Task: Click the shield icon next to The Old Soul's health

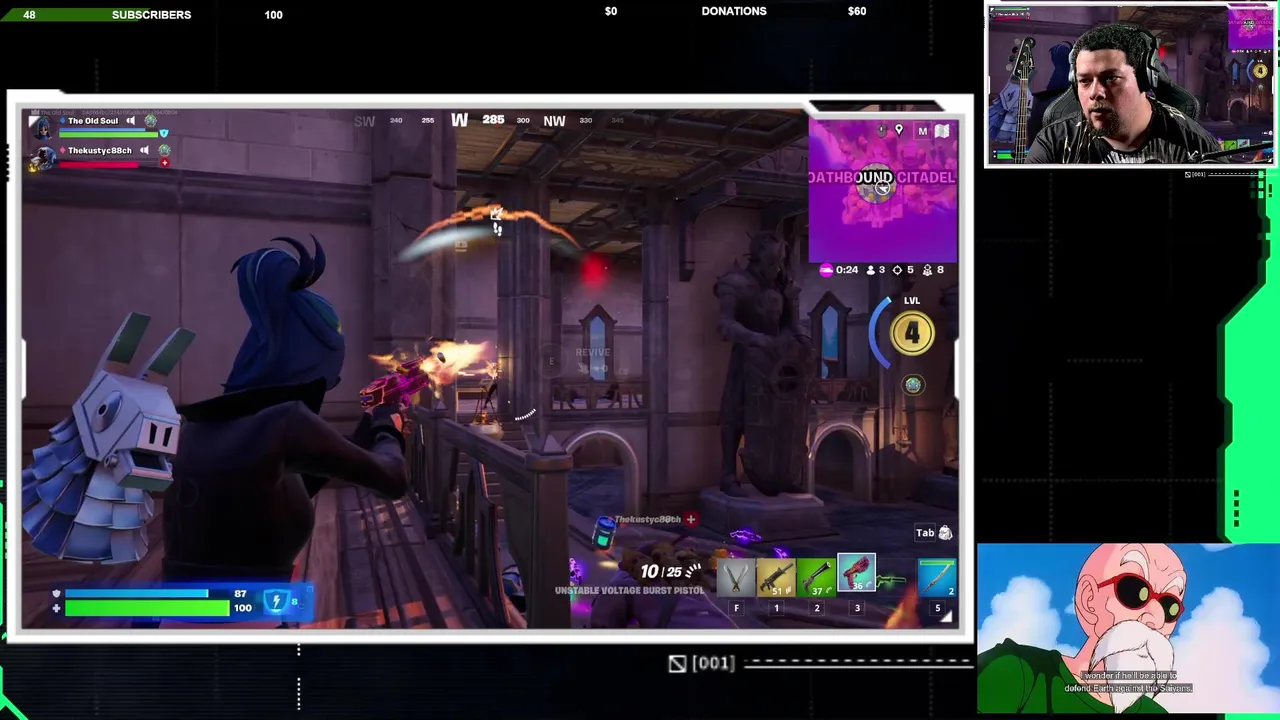Action: [x=164, y=133]
